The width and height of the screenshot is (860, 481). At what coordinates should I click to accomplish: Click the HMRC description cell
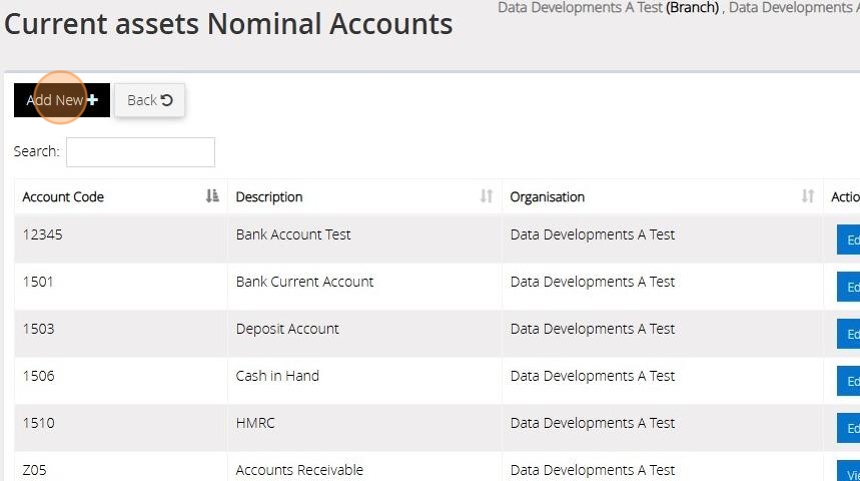click(255, 423)
